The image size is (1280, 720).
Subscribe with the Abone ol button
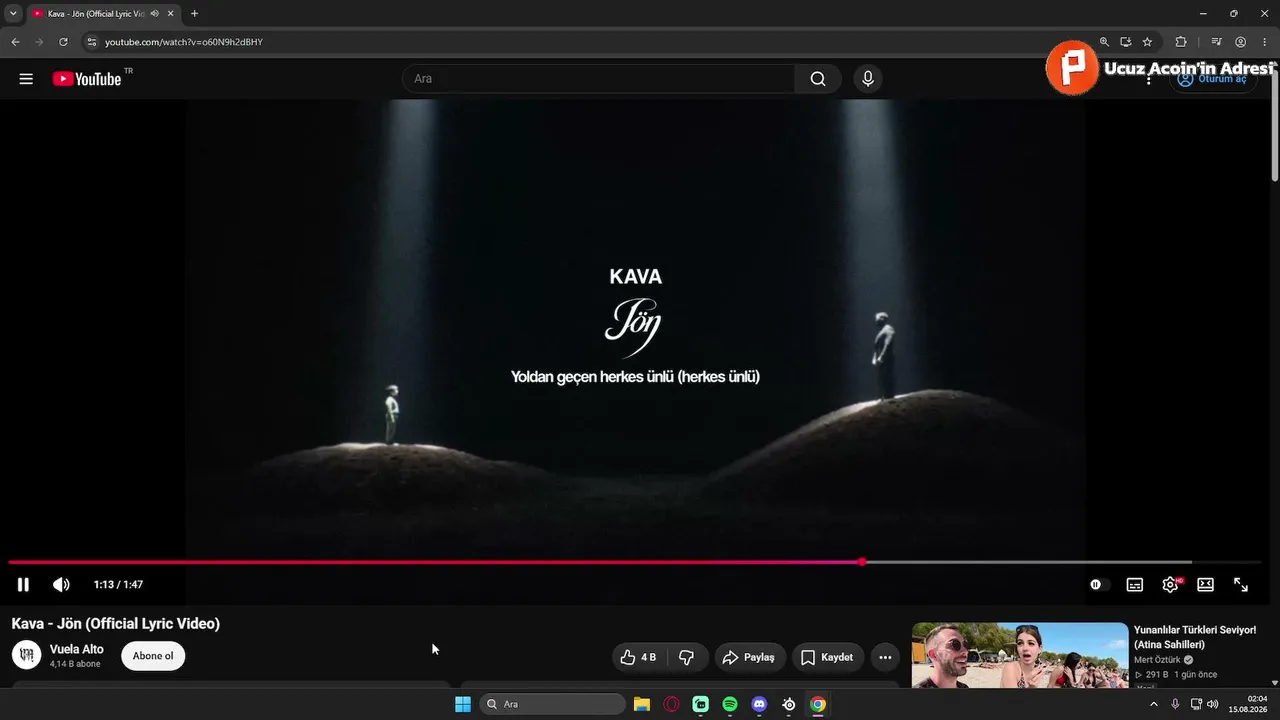click(153, 656)
